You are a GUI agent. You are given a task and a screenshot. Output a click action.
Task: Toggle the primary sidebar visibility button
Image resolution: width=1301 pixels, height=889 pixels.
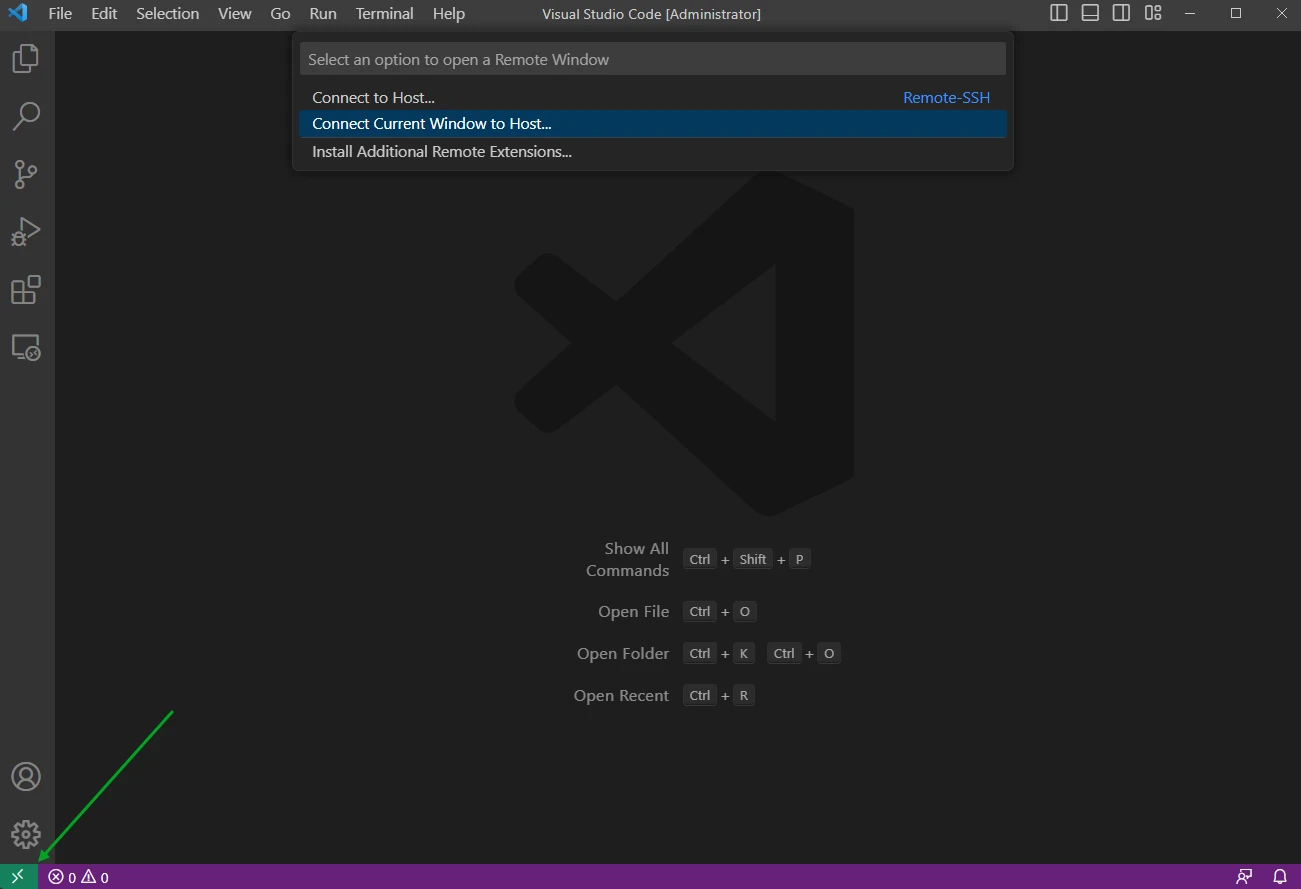coord(1058,13)
